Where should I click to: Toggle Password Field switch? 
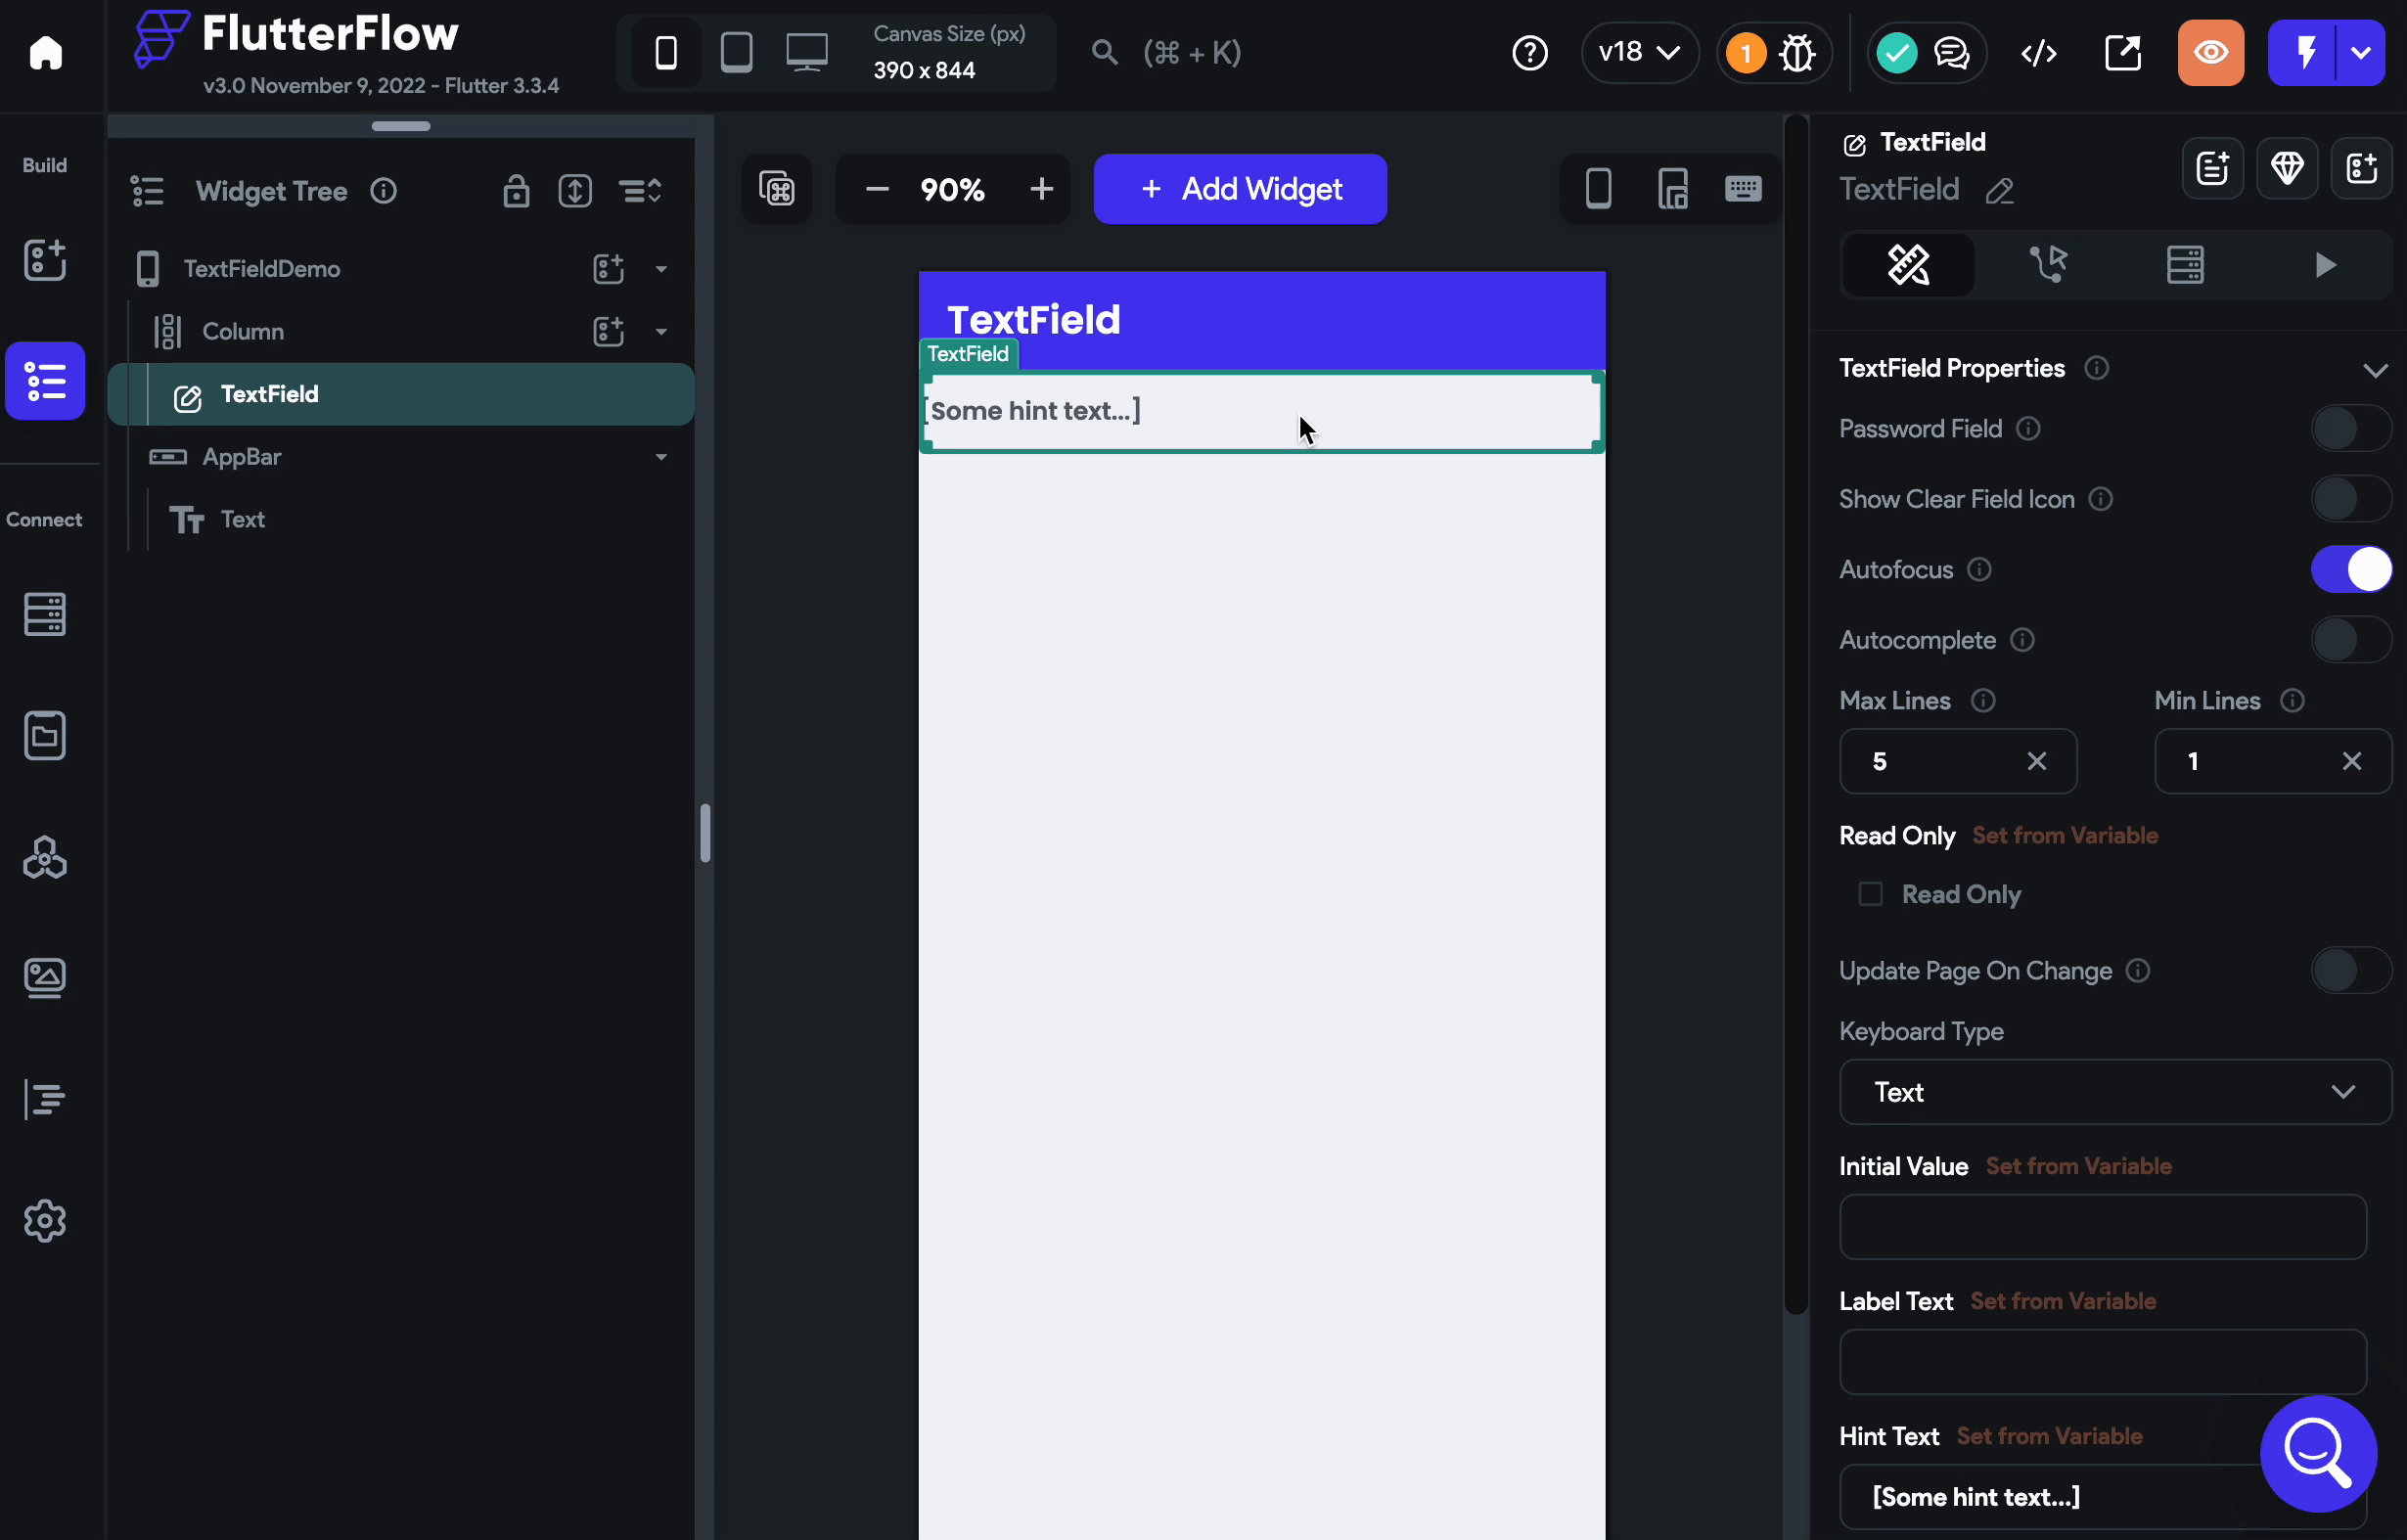click(2350, 429)
